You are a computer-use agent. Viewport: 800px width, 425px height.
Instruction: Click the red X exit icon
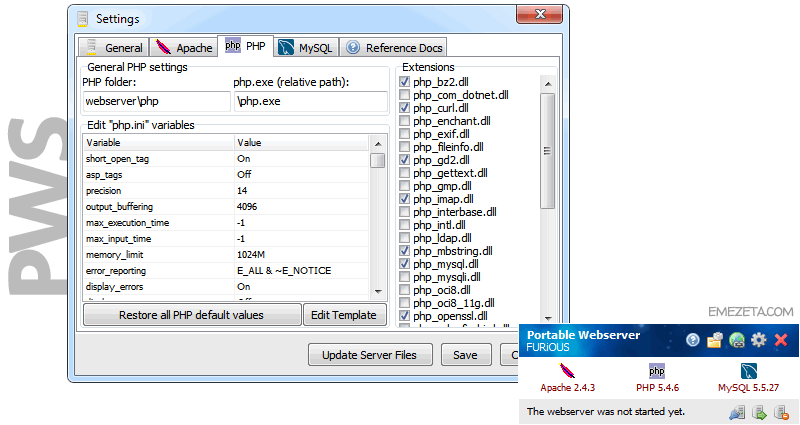(781, 340)
